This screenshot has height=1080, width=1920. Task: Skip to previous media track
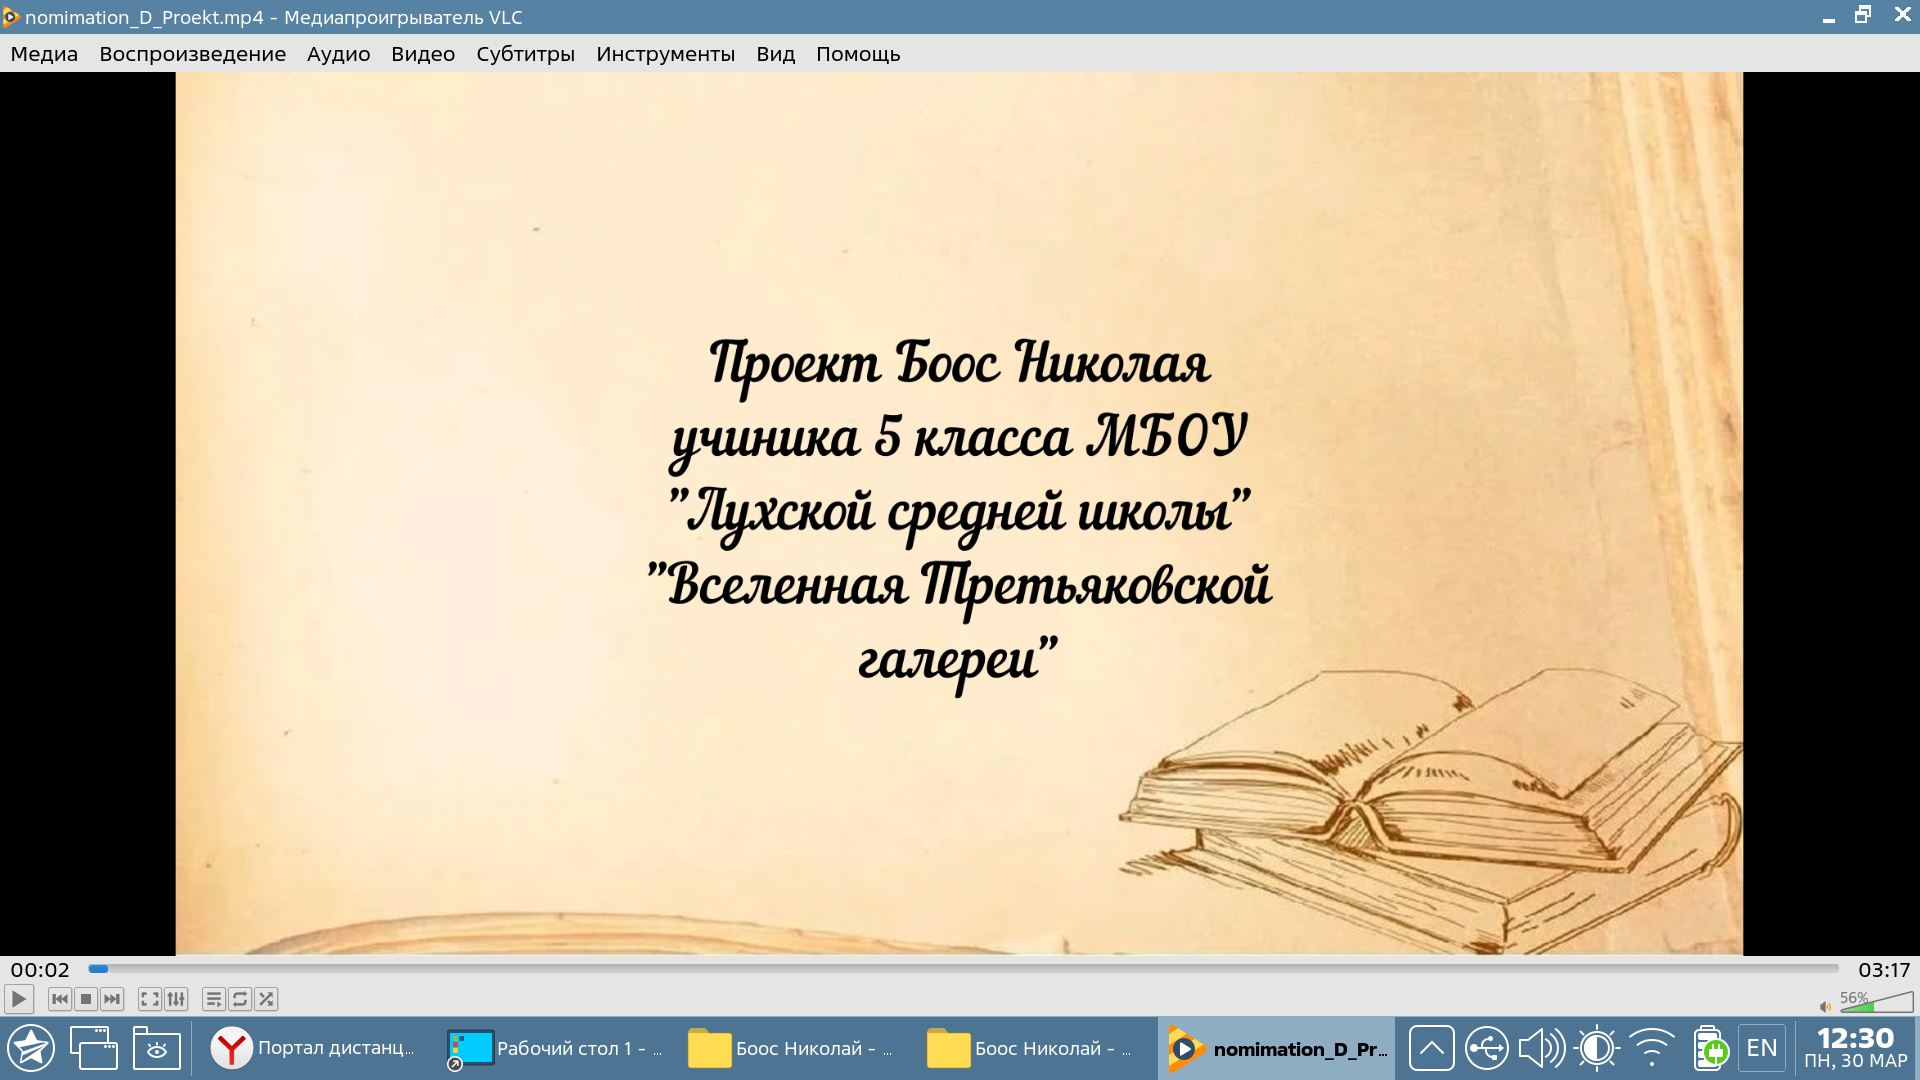(x=60, y=999)
